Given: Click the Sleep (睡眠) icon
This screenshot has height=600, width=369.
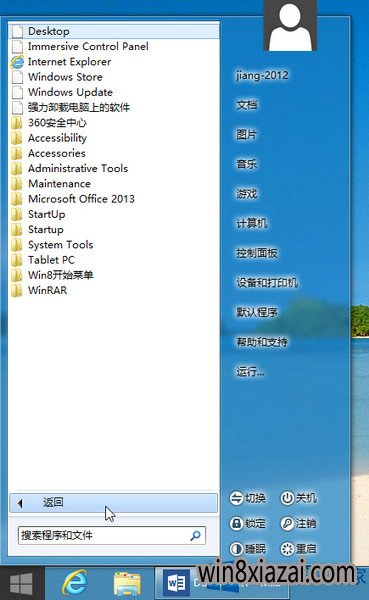Looking at the screenshot, I should point(236,549).
